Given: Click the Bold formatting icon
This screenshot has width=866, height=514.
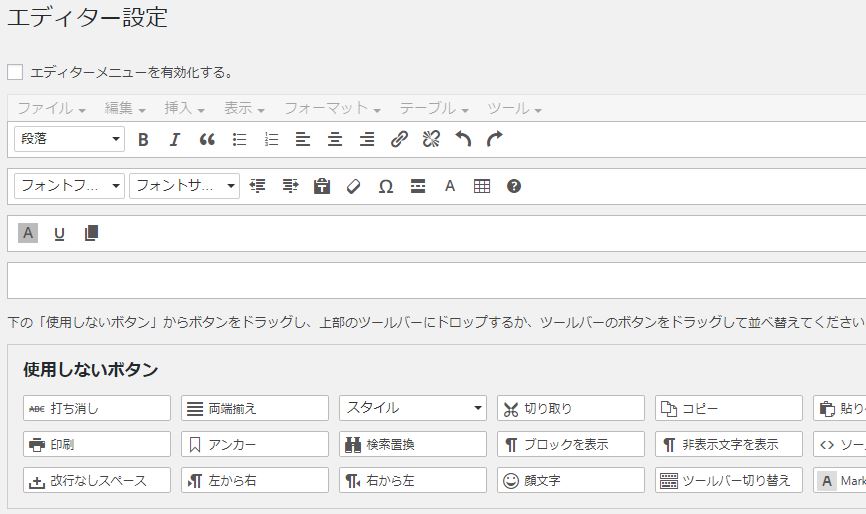Looking at the screenshot, I should (143, 140).
